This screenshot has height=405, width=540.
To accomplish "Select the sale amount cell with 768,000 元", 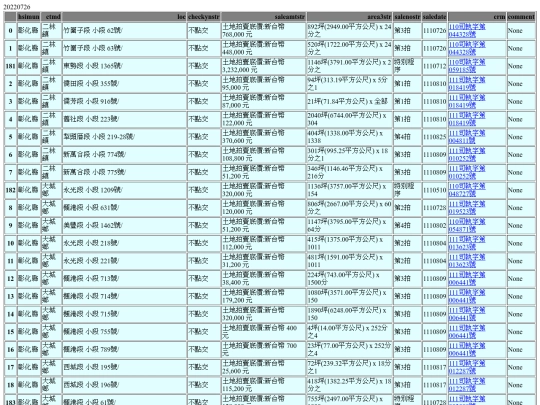I will pos(263,31).
